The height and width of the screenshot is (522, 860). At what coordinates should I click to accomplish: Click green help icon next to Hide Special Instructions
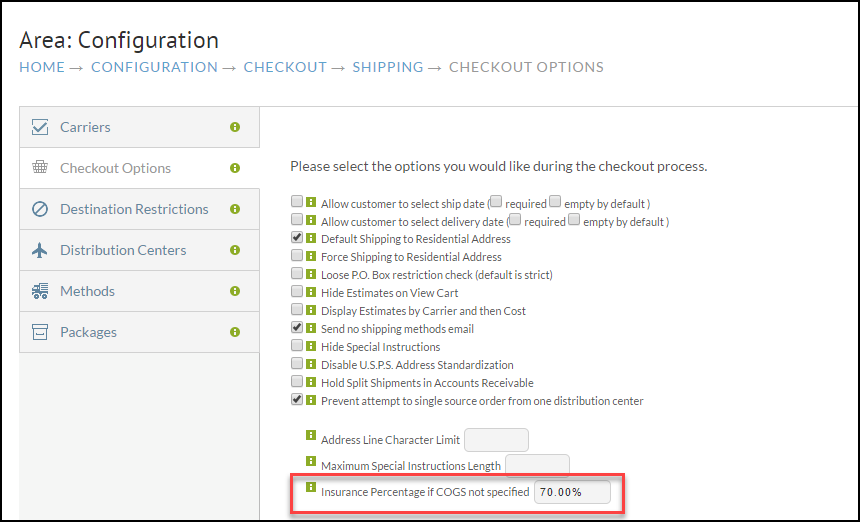[311, 346]
